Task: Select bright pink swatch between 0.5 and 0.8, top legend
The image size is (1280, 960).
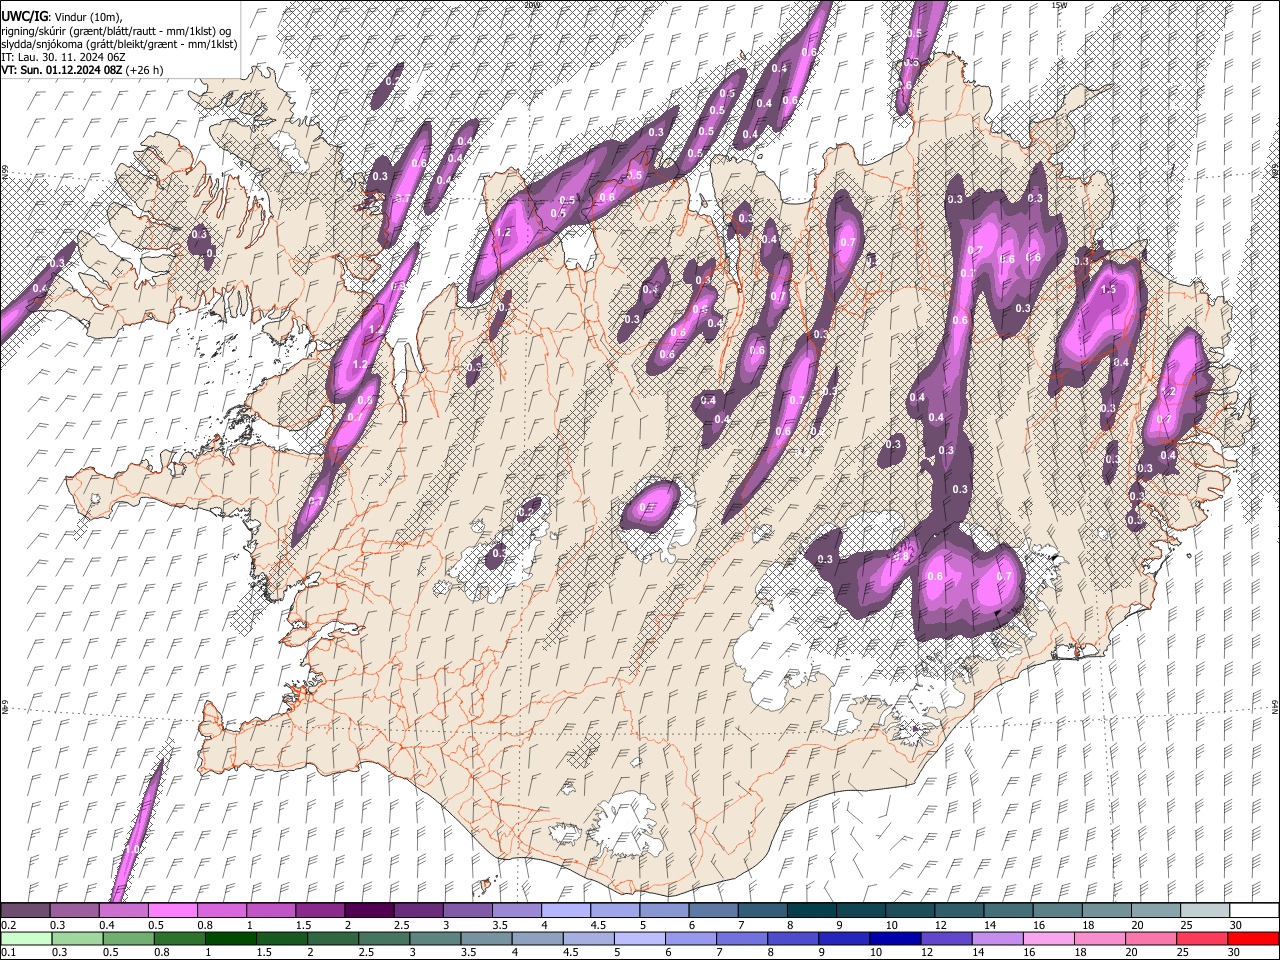Action: (172, 911)
